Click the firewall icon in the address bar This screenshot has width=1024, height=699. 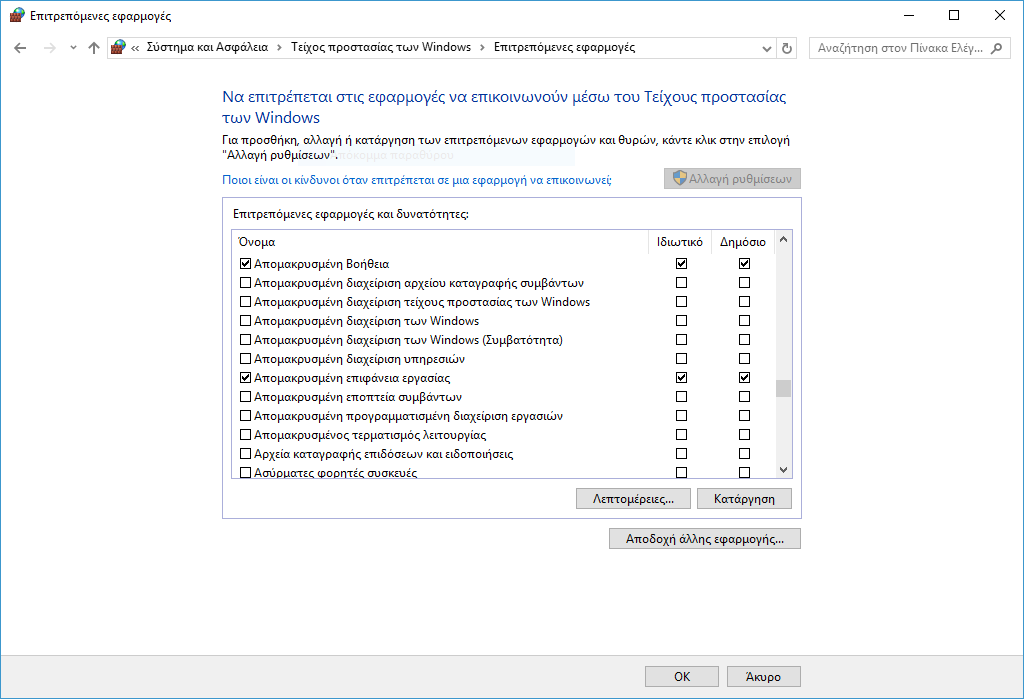pos(118,47)
